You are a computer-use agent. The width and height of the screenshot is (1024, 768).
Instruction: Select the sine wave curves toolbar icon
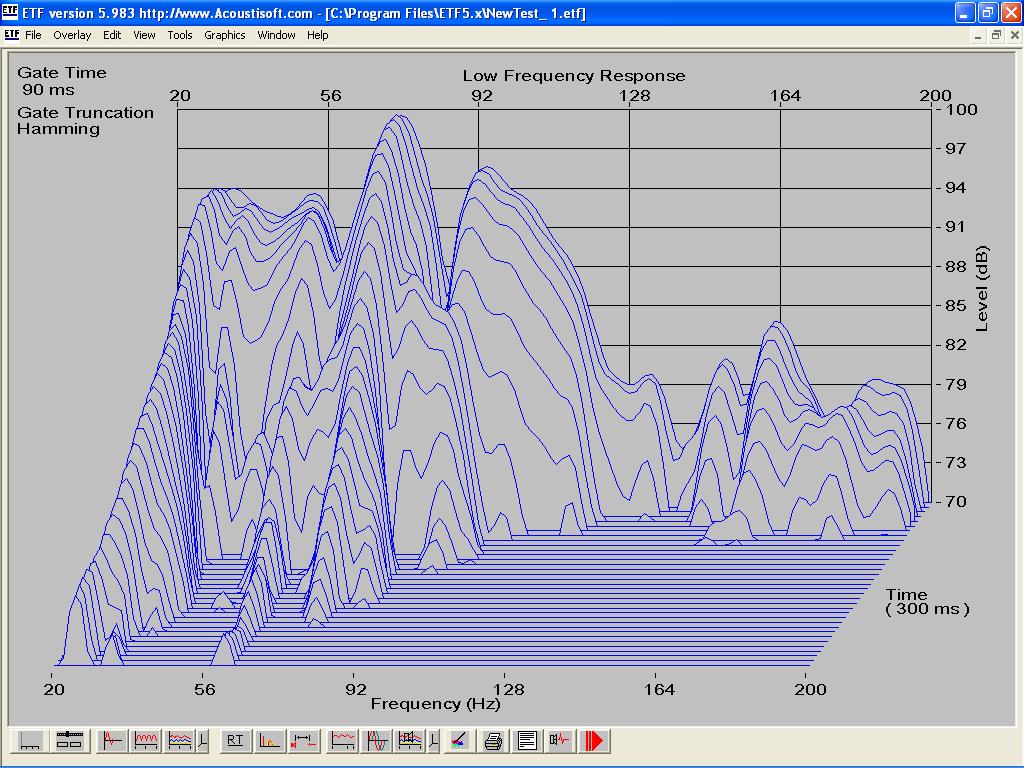click(378, 741)
